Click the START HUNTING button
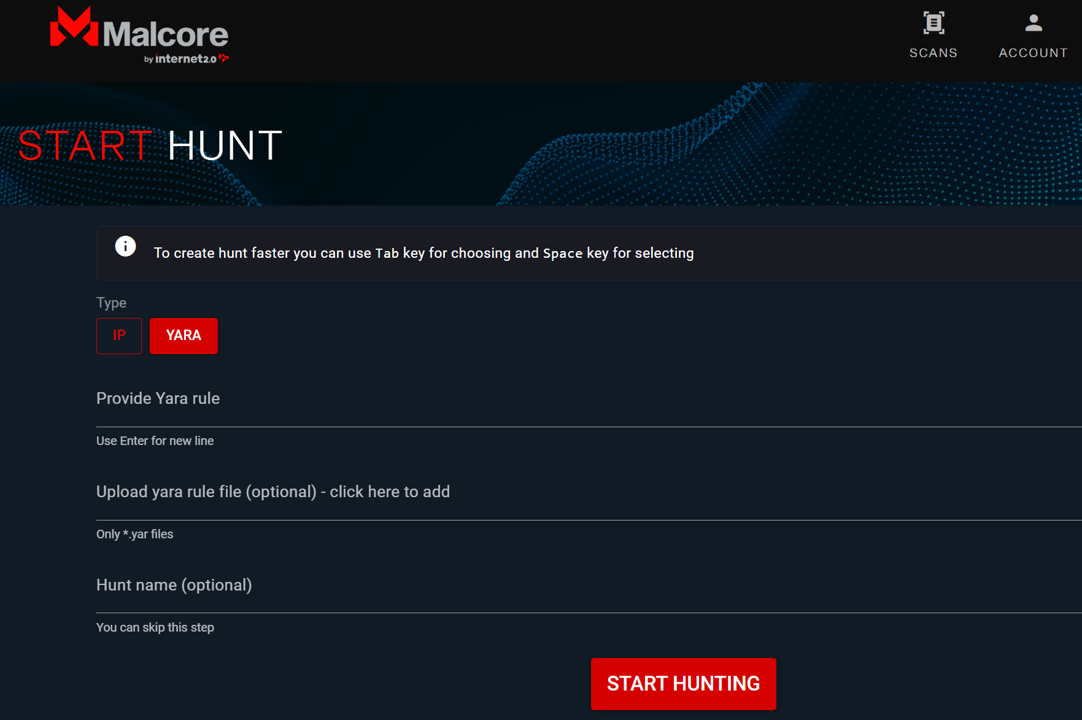 pos(683,683)
